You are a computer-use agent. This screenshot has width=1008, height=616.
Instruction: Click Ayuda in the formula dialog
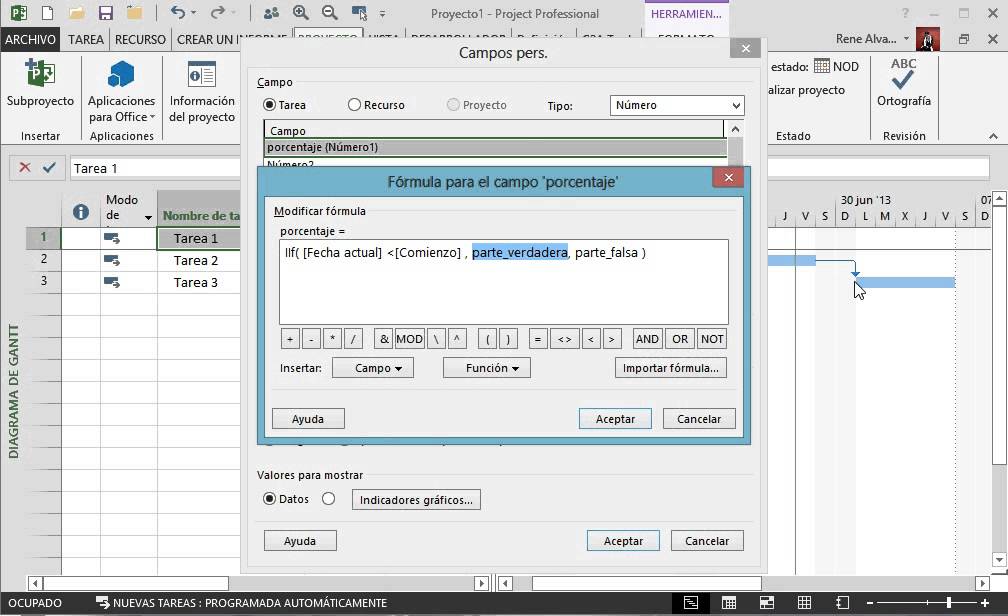308,419
